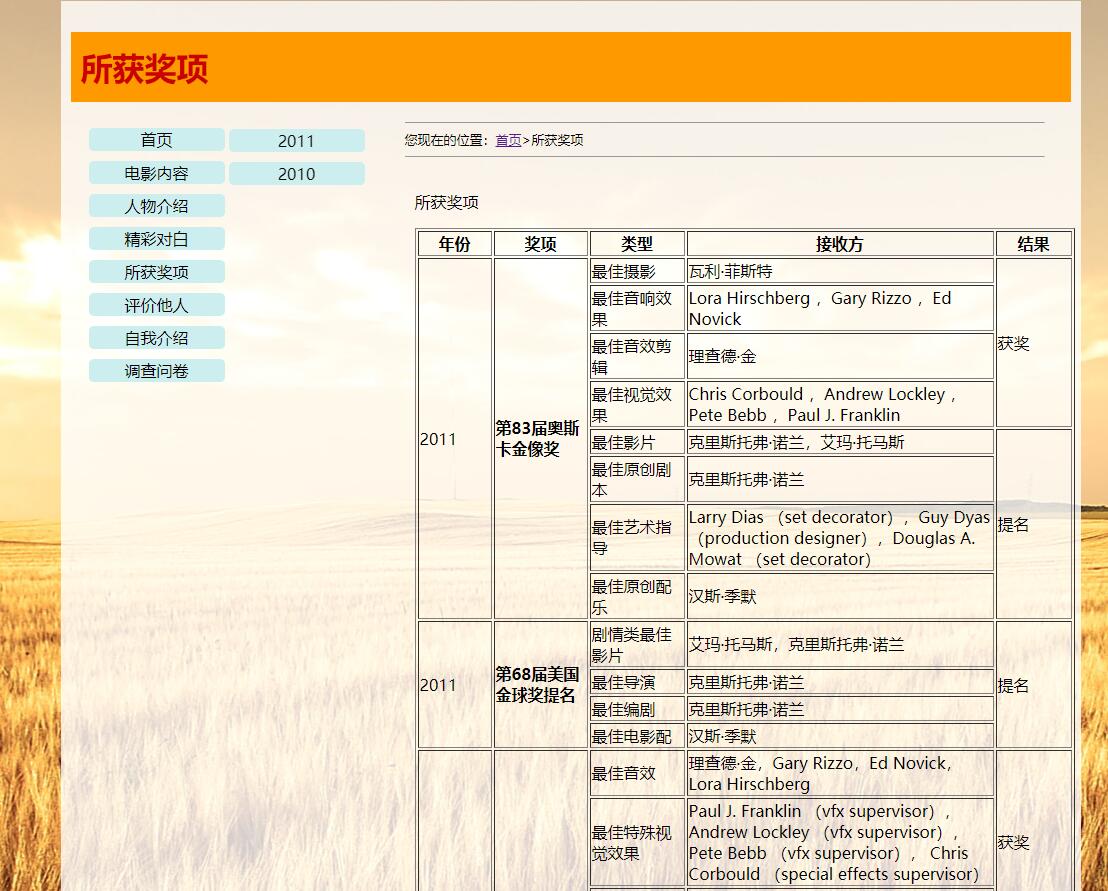
Task: Select the 2011 submenu button
Action: pyautogui.click(x=296, y=141)
